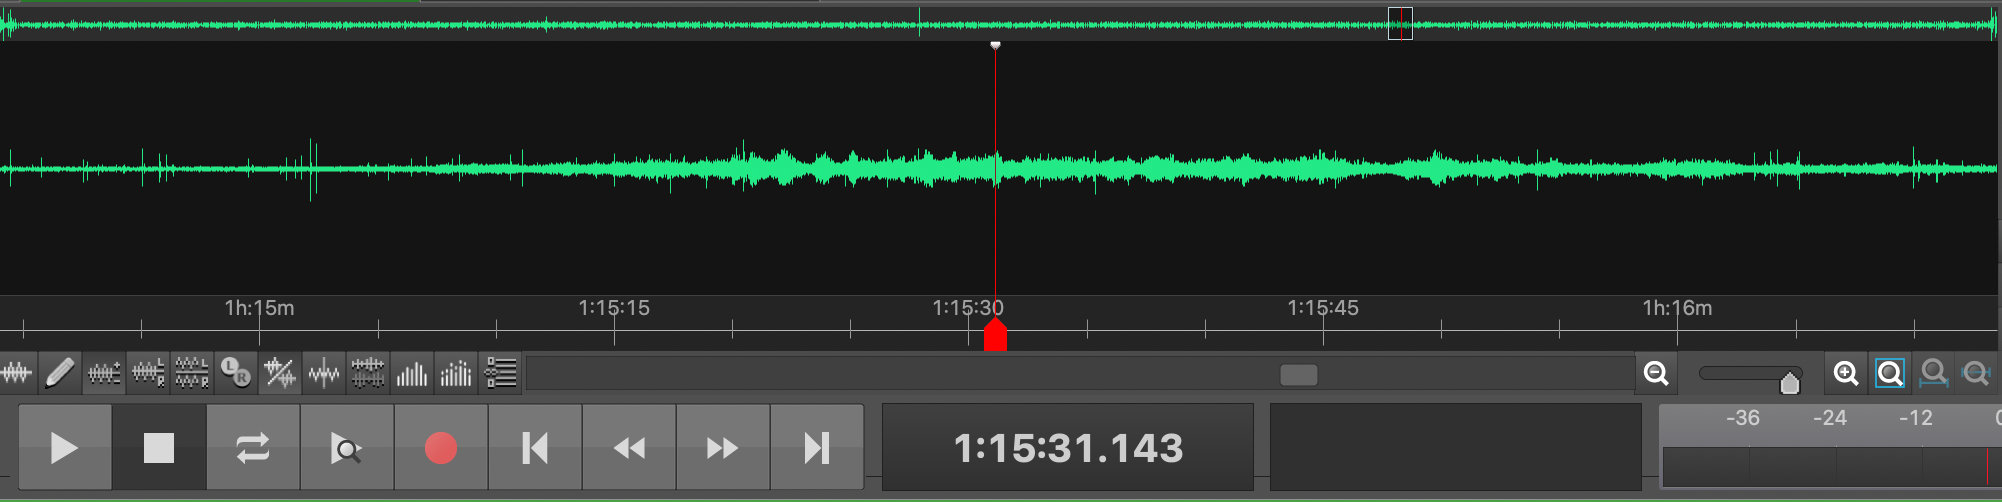Click the fast forward button
The image size is (2002, 502).
pyautogui.click(x=723, y=448)
